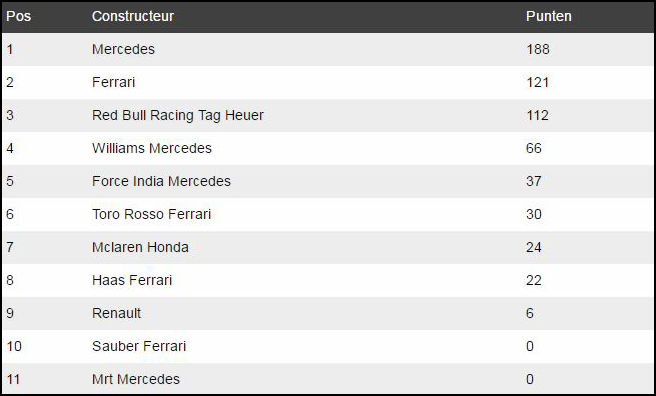656x396 pixels.
Task: Click position number 10
Action: coord(14,347)
